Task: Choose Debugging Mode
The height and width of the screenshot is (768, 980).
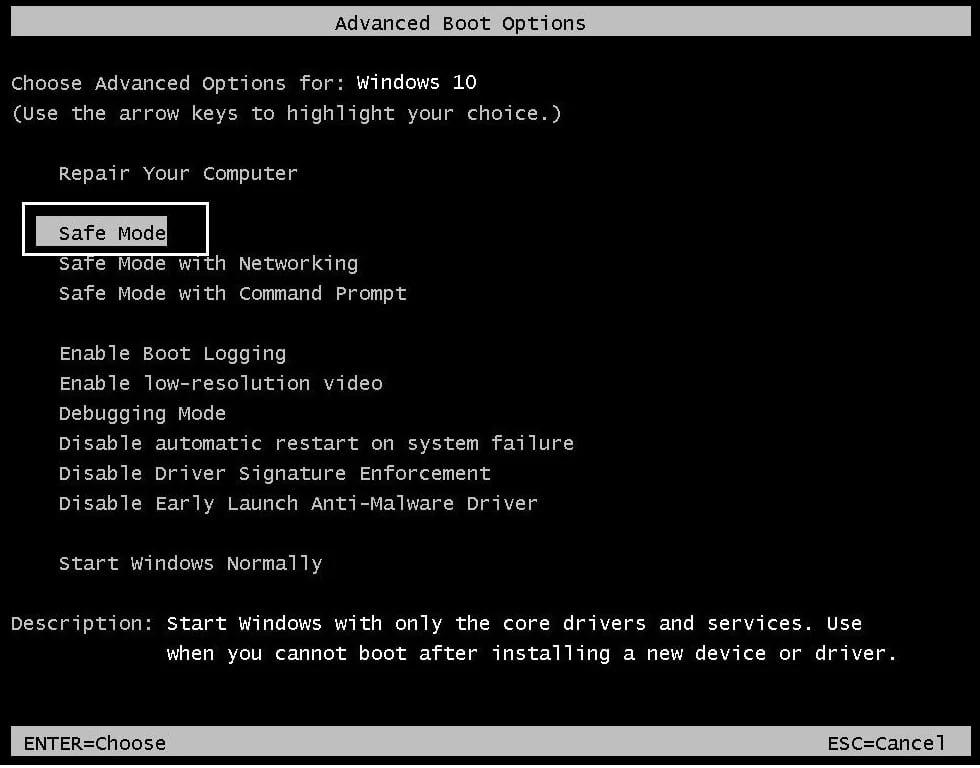Action: click(141, 413)
